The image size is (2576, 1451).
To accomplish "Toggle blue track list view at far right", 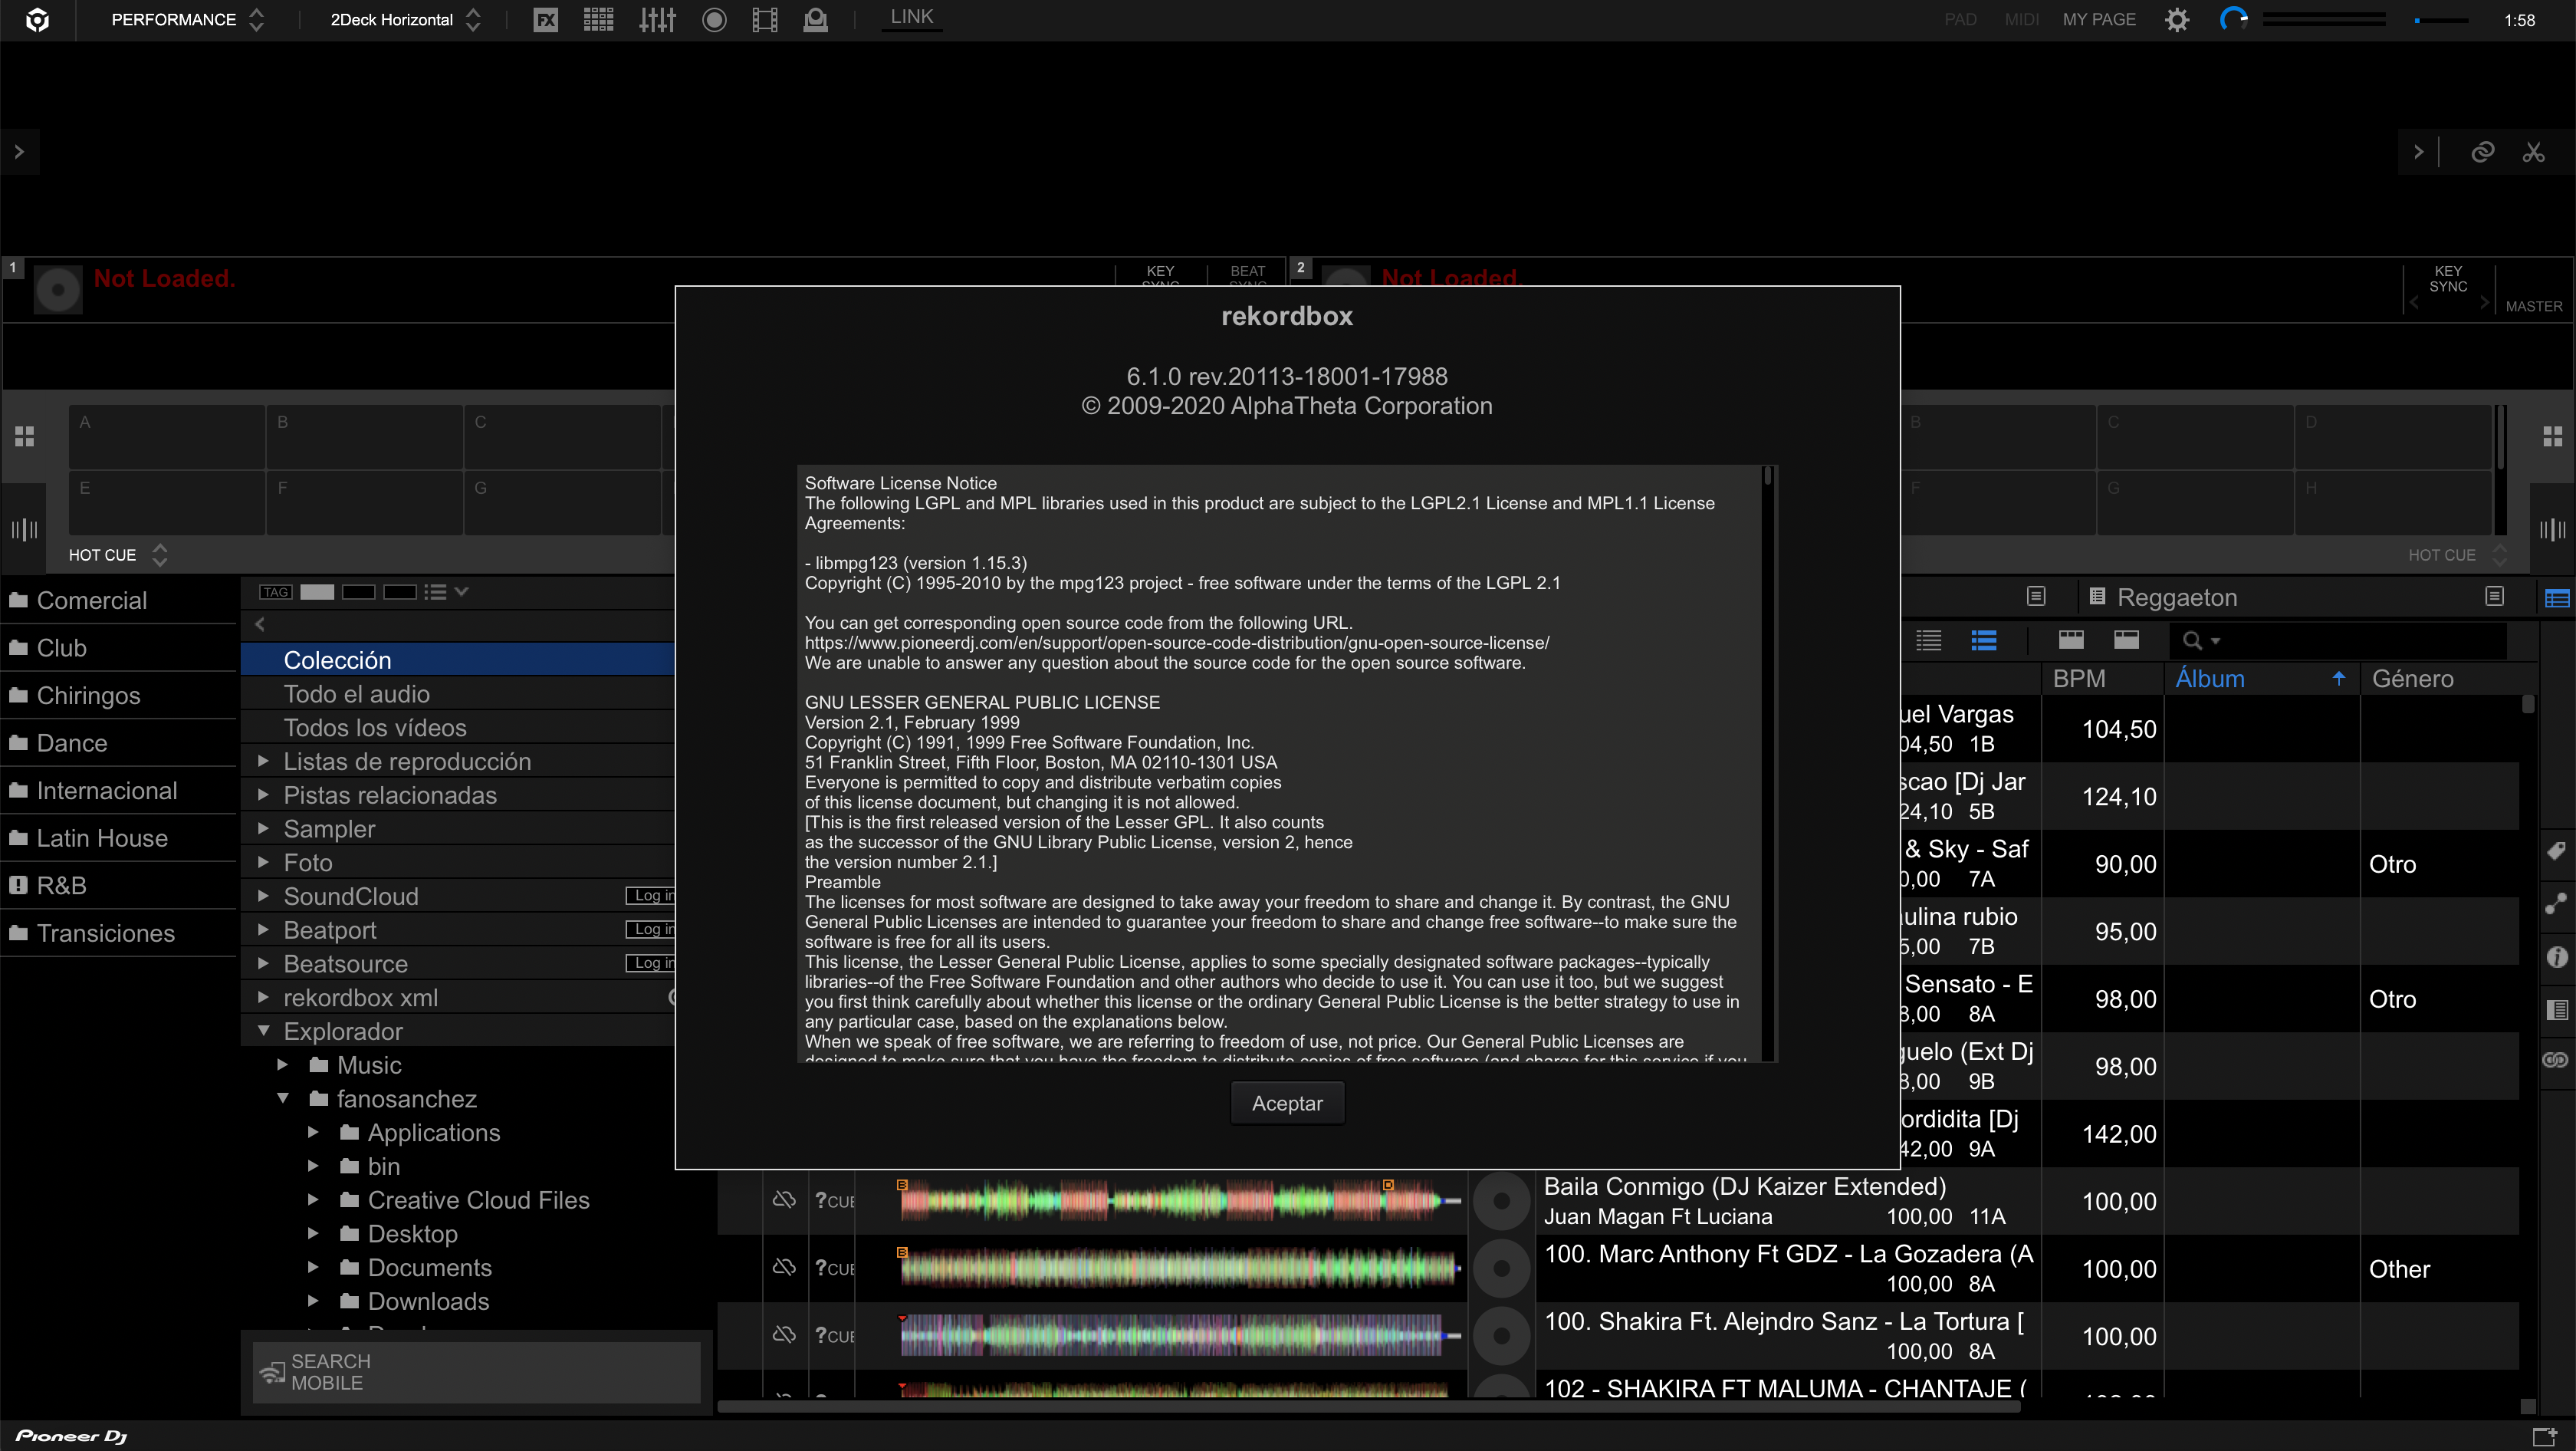I will click(x=2557, y=598).
